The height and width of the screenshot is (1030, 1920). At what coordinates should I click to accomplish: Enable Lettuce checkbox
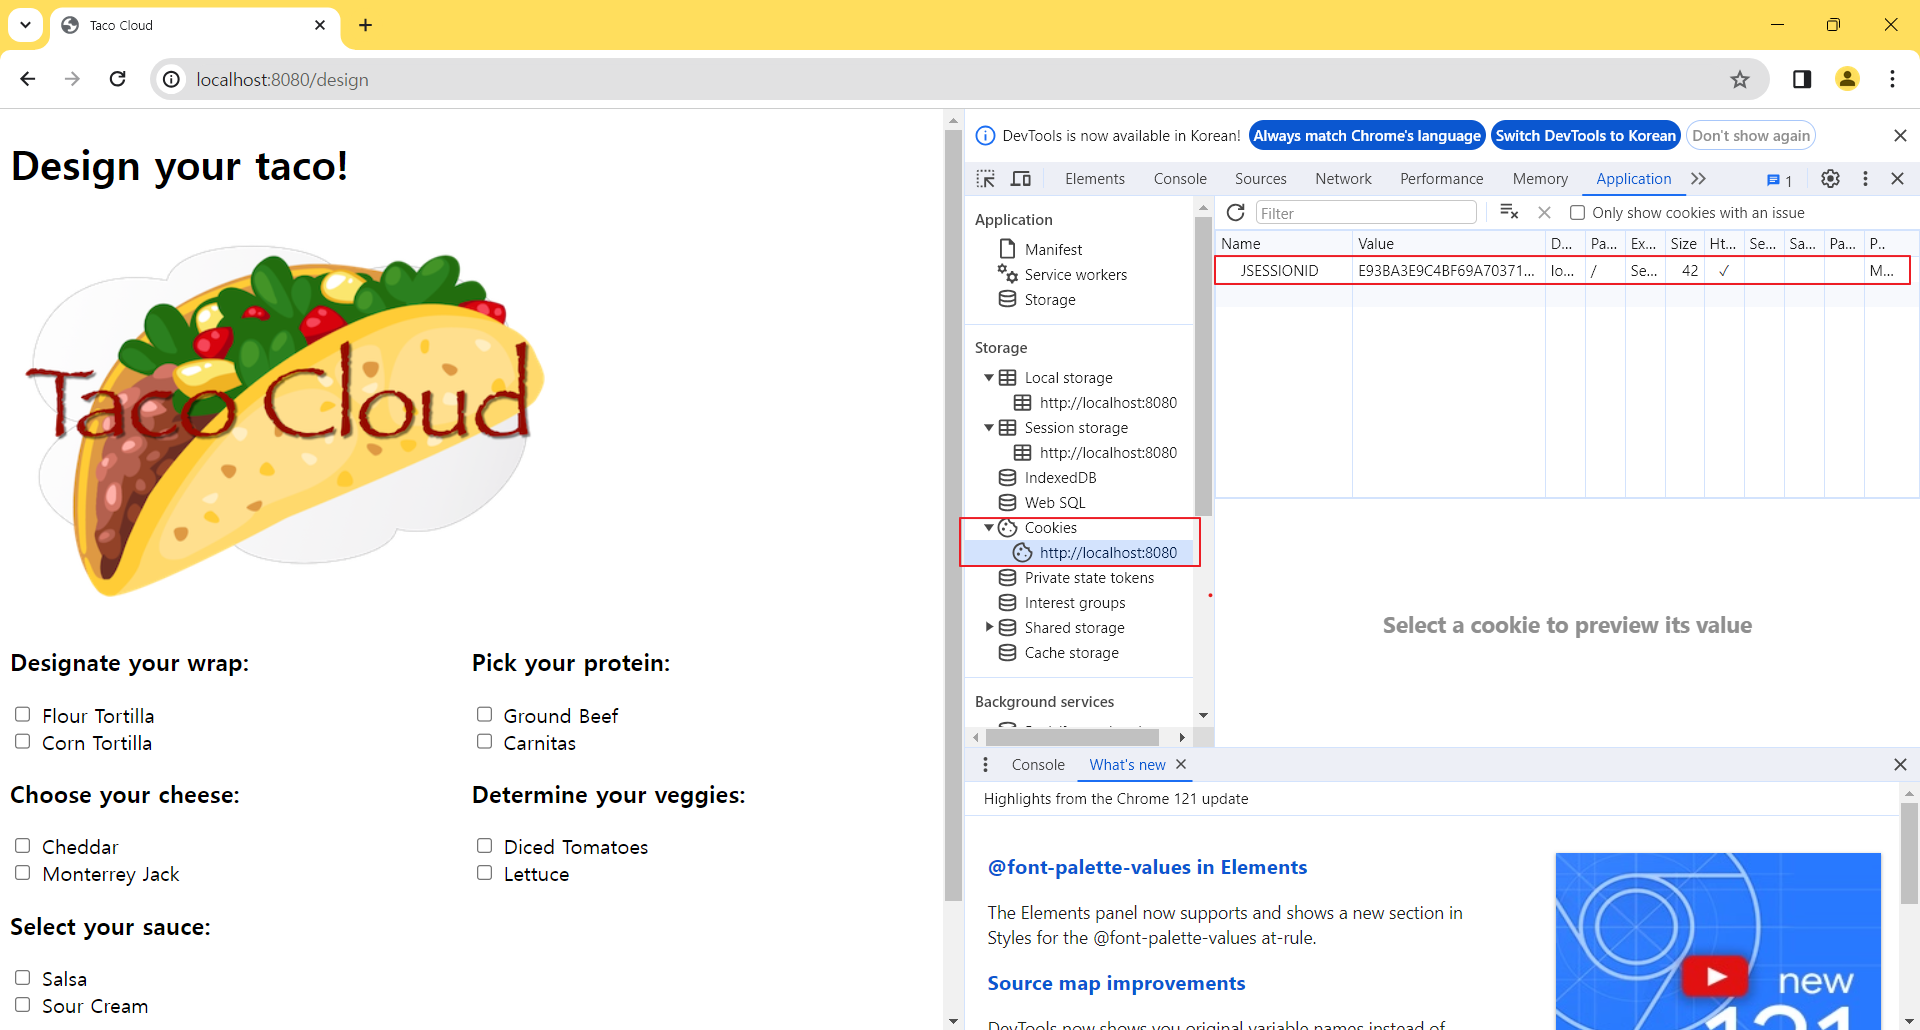click(x=484, y=872)
